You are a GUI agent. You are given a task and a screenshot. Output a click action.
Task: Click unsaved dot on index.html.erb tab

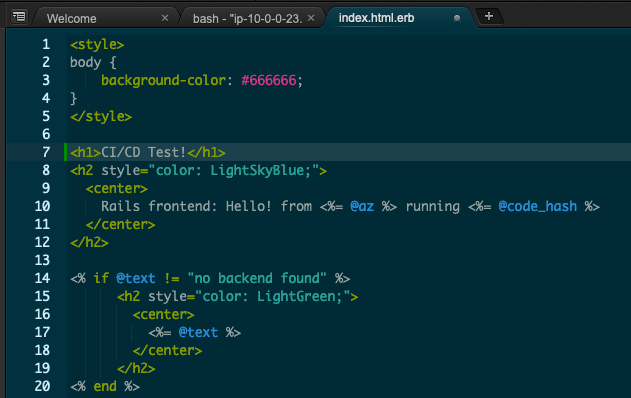[x=457, y=18]
